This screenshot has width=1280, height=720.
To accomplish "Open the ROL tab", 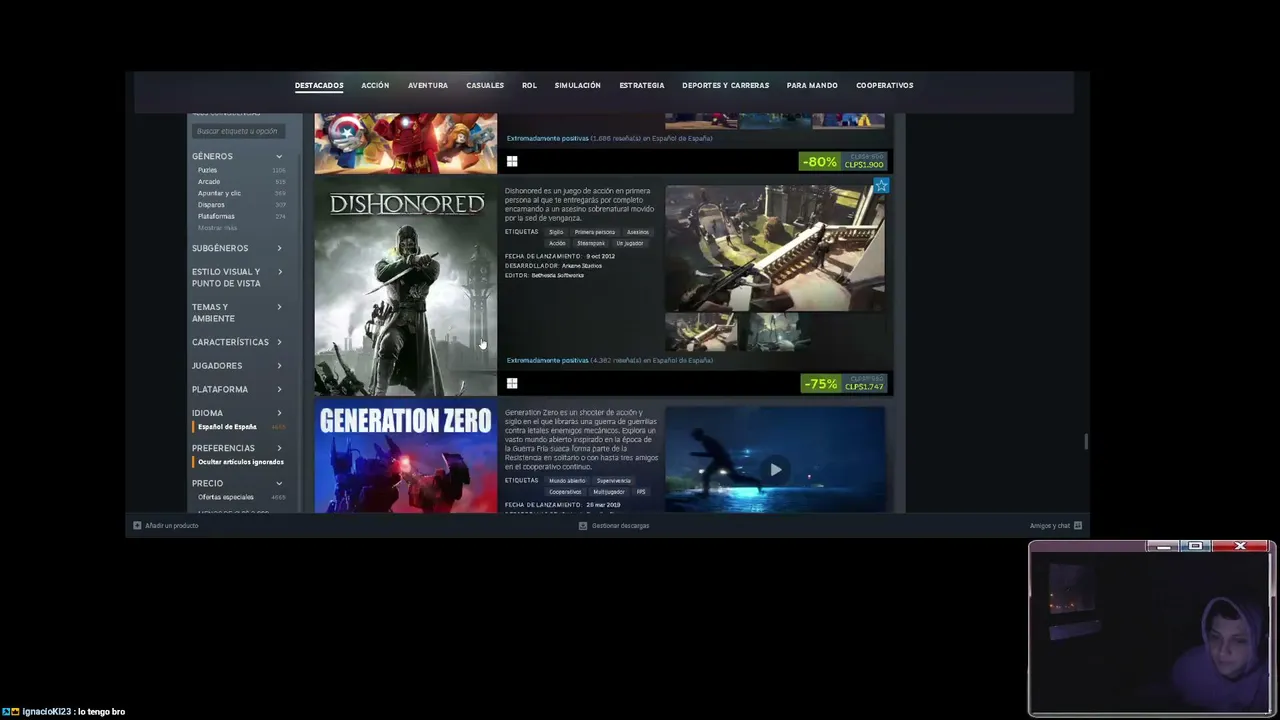I will [x=529, y=86].
